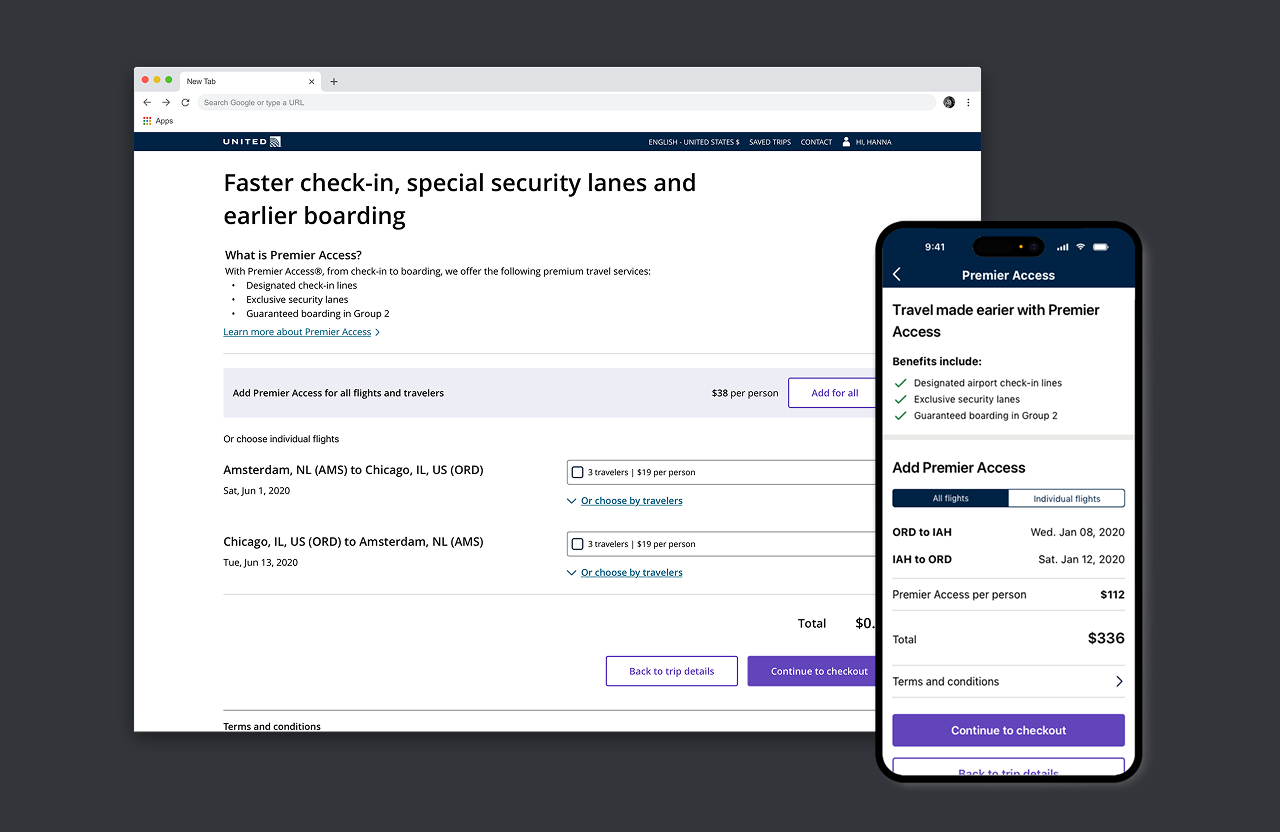Click the desktop Terms and conditions heading
This screenshot has width=1280, height=832.
coord(272,726)
